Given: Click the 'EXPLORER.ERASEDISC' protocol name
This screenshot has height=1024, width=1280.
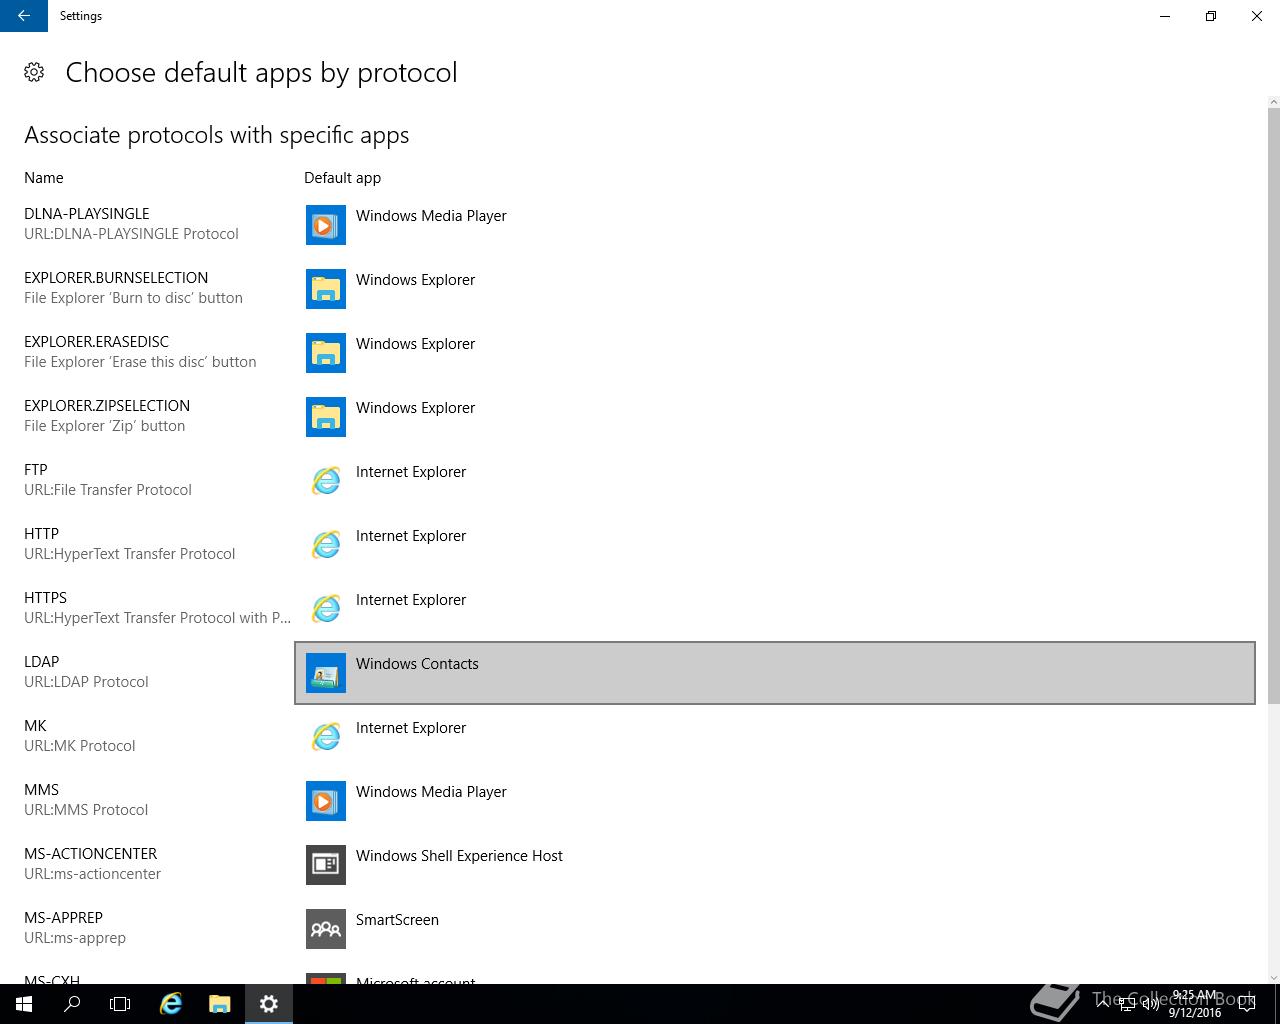Looking at the screenshot, I should coord(97,342).
